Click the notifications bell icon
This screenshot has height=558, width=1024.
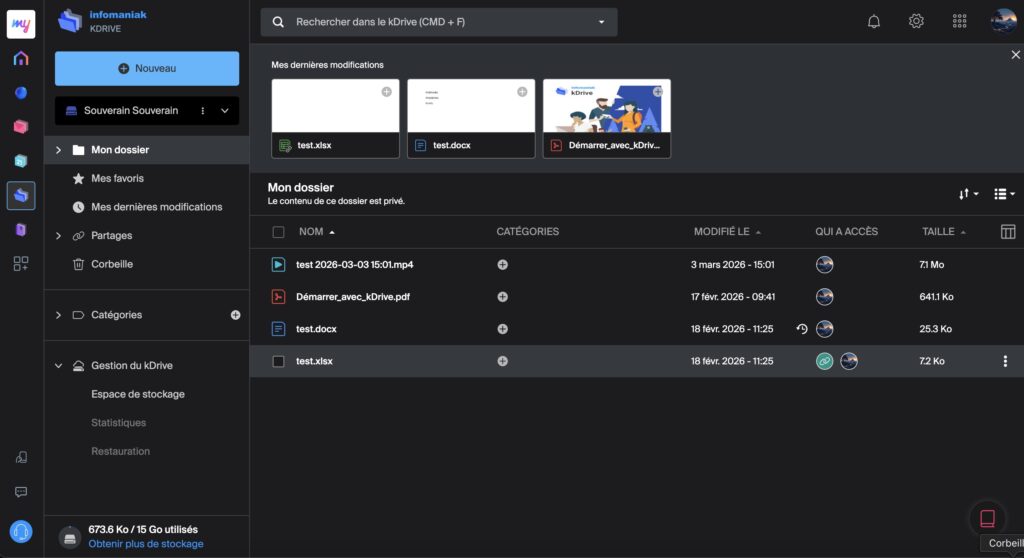(x=873, y=21)
